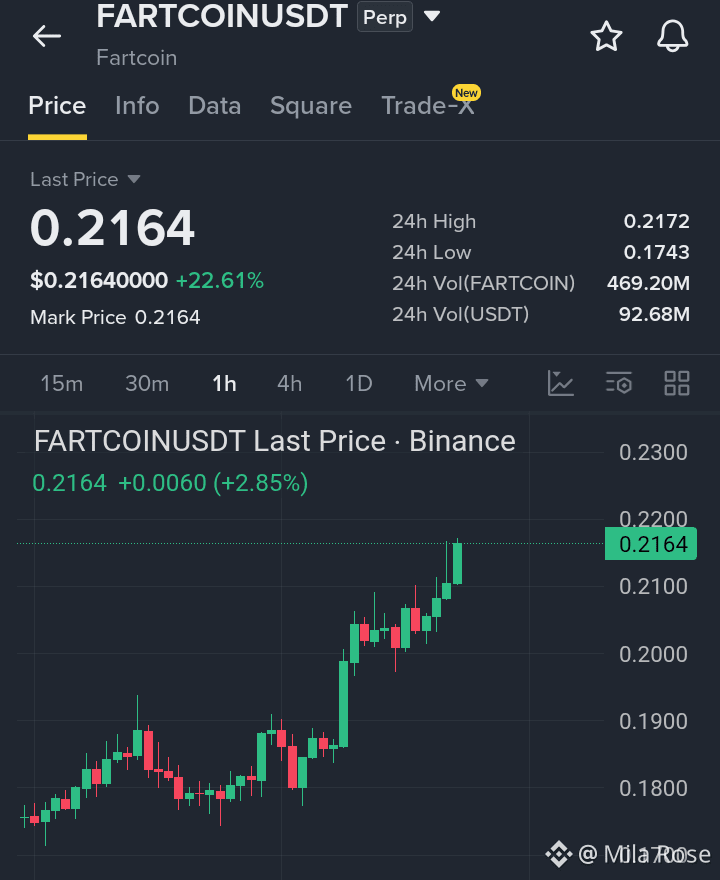Add FARTCOINUSDT to favorites with star icon
720x880 pixels.
pos(606,36)
